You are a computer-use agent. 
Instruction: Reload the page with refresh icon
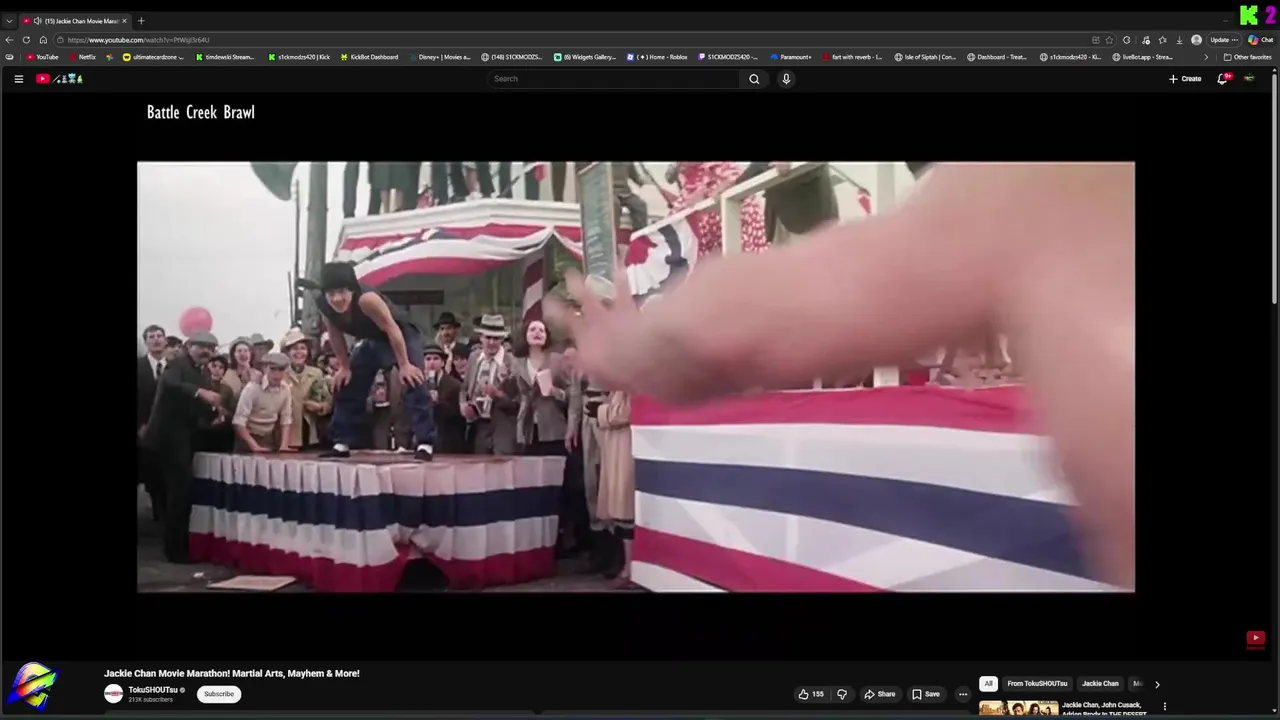[x=26, y=40]
